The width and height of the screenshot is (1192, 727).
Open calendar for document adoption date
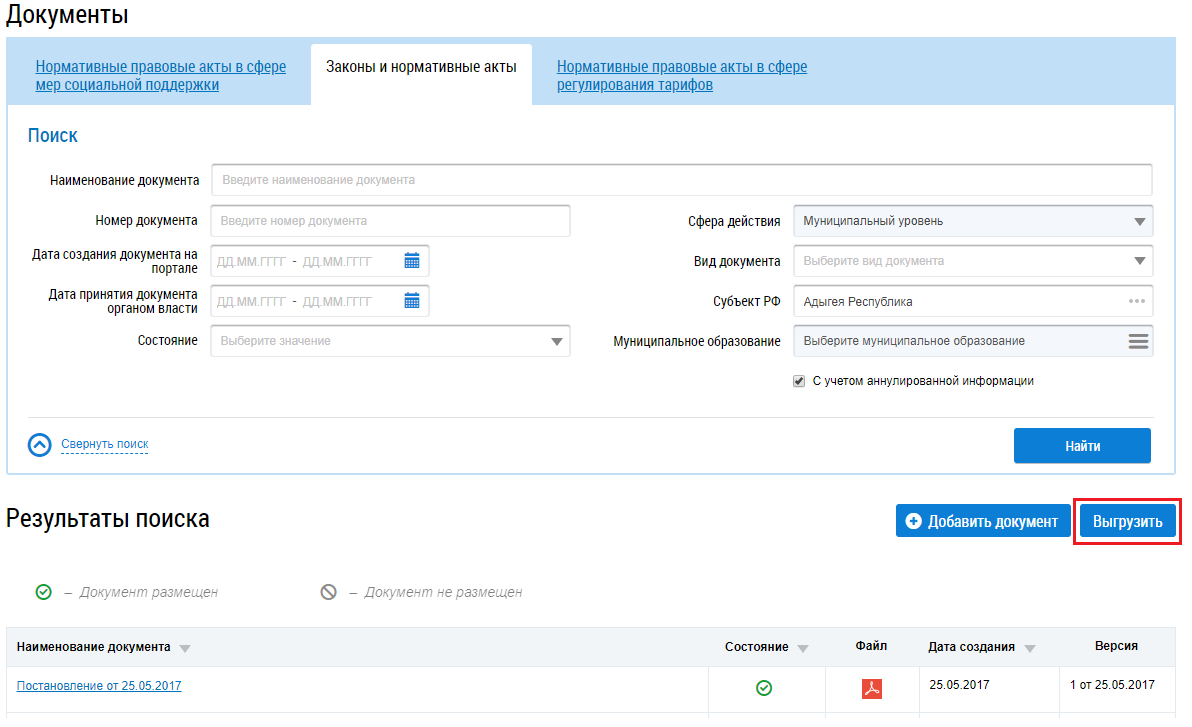point(412,301)
